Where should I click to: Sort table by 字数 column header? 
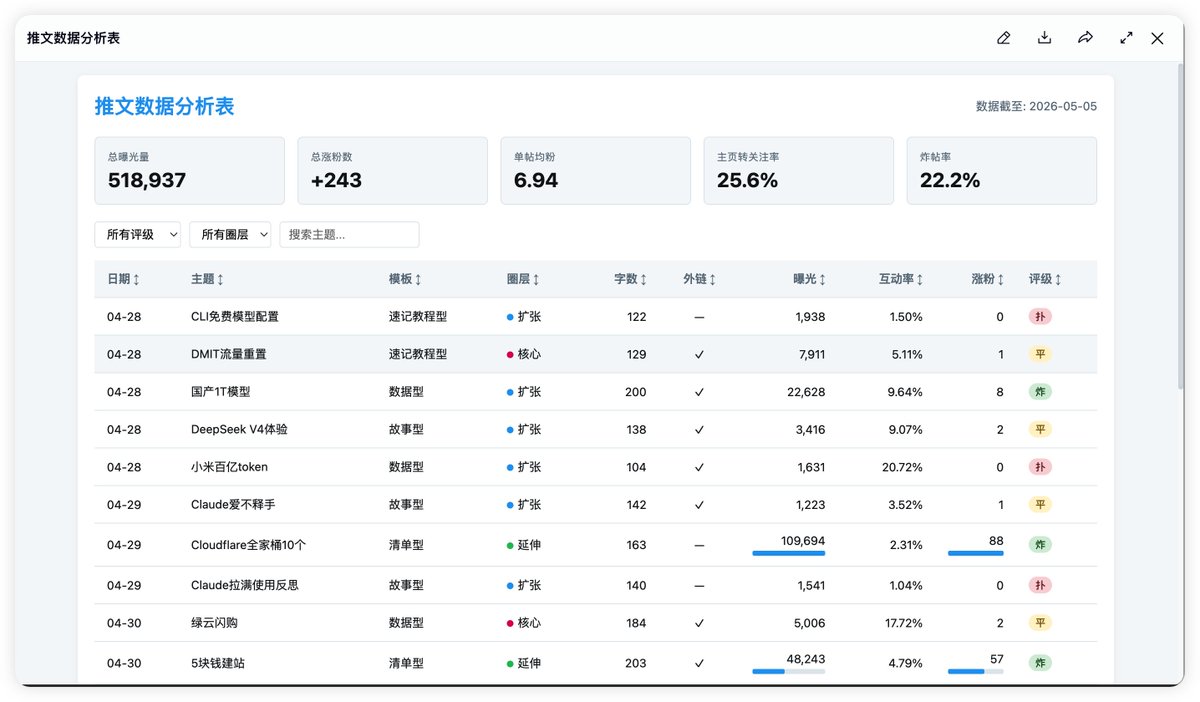pos(630,279)
